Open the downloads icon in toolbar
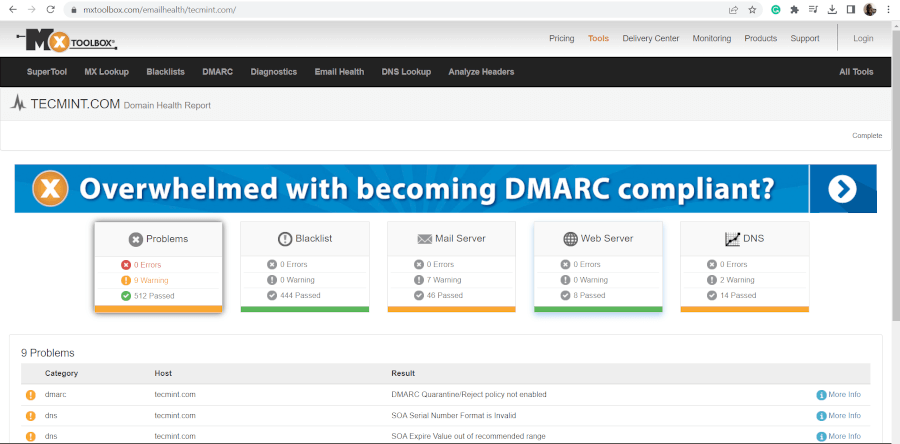900x444 pixels. [x=832, y=10]
